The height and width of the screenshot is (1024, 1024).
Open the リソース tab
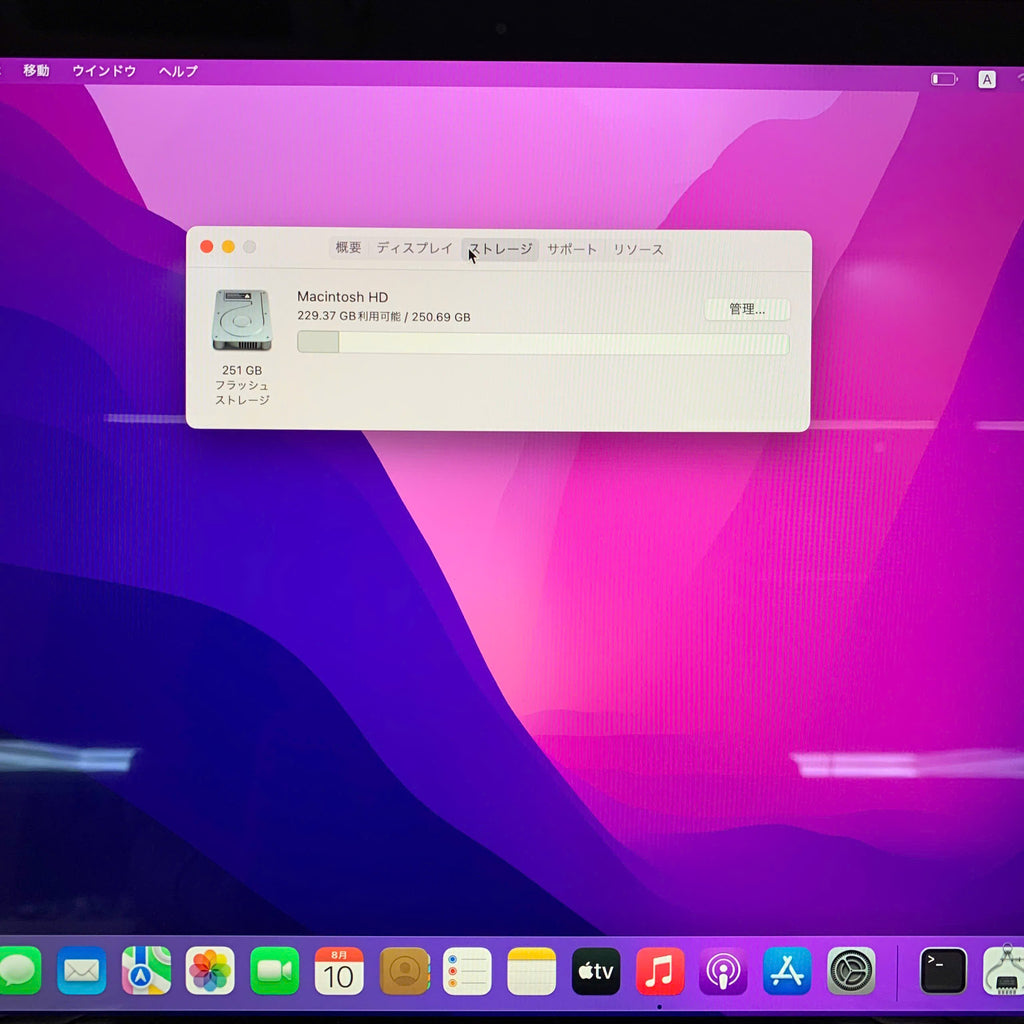pyautogui.click(x=638, y=249)
